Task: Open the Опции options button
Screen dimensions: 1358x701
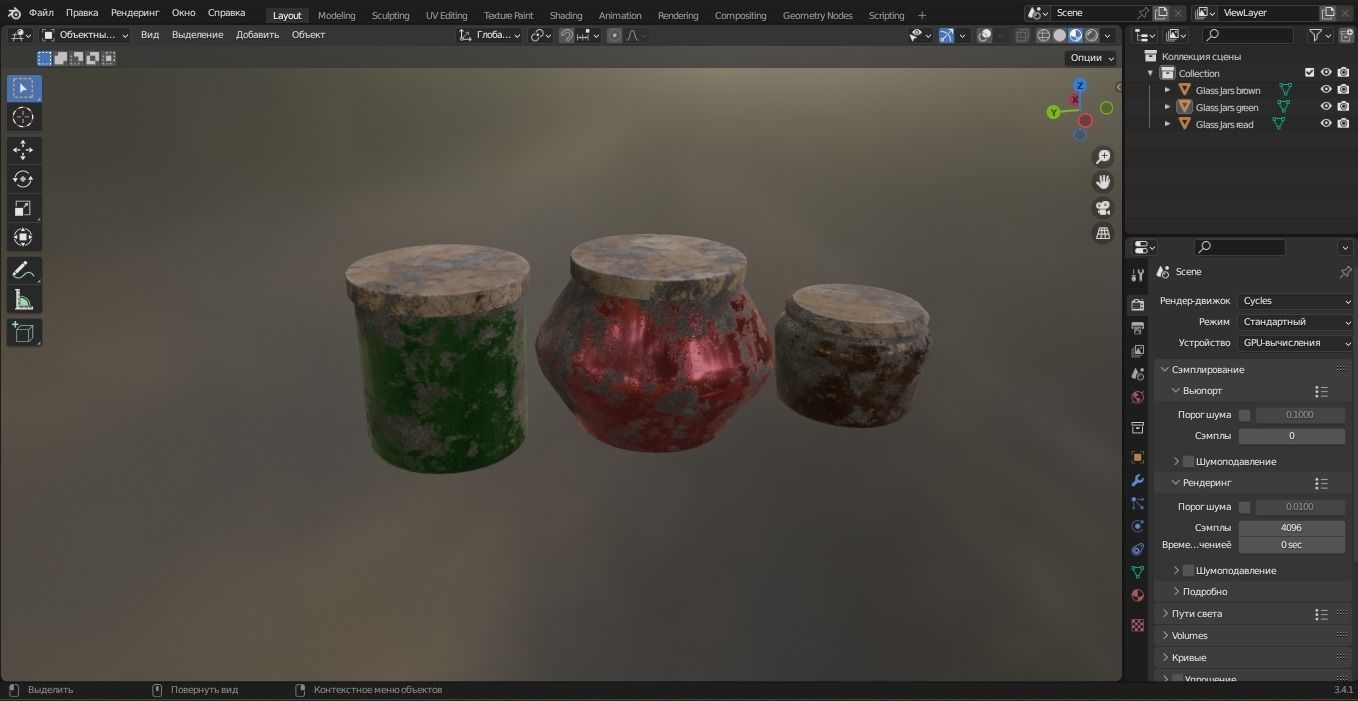Action: click(1091, 58)
